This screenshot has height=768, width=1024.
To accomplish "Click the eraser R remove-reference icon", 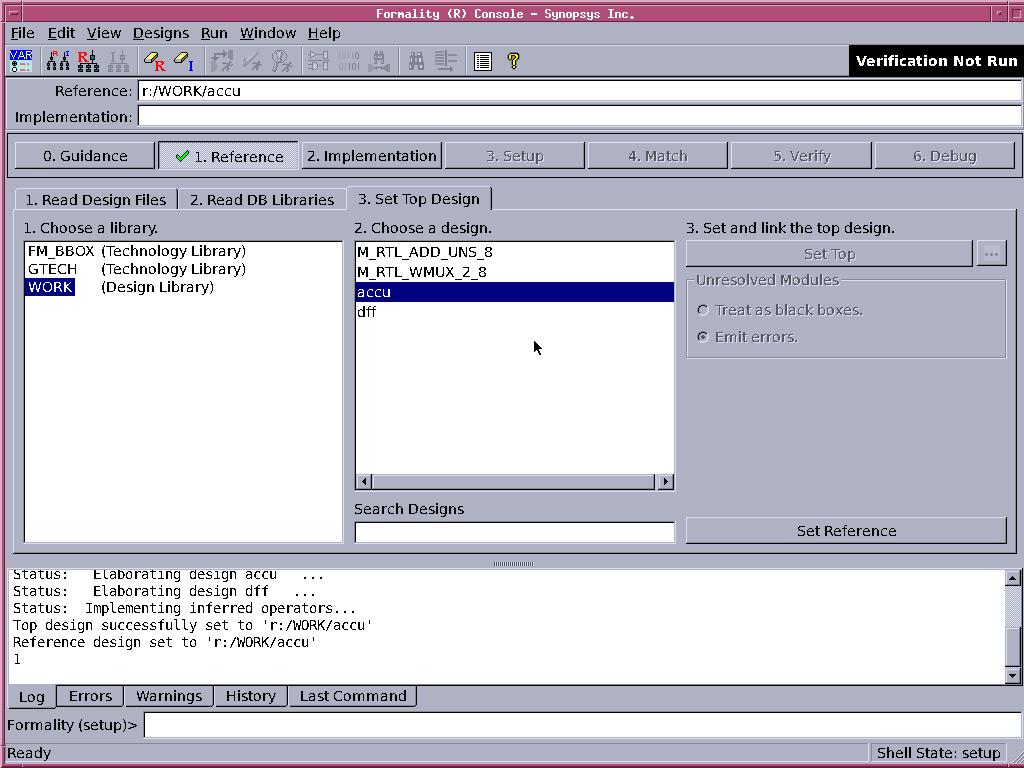I will (155, 61).
